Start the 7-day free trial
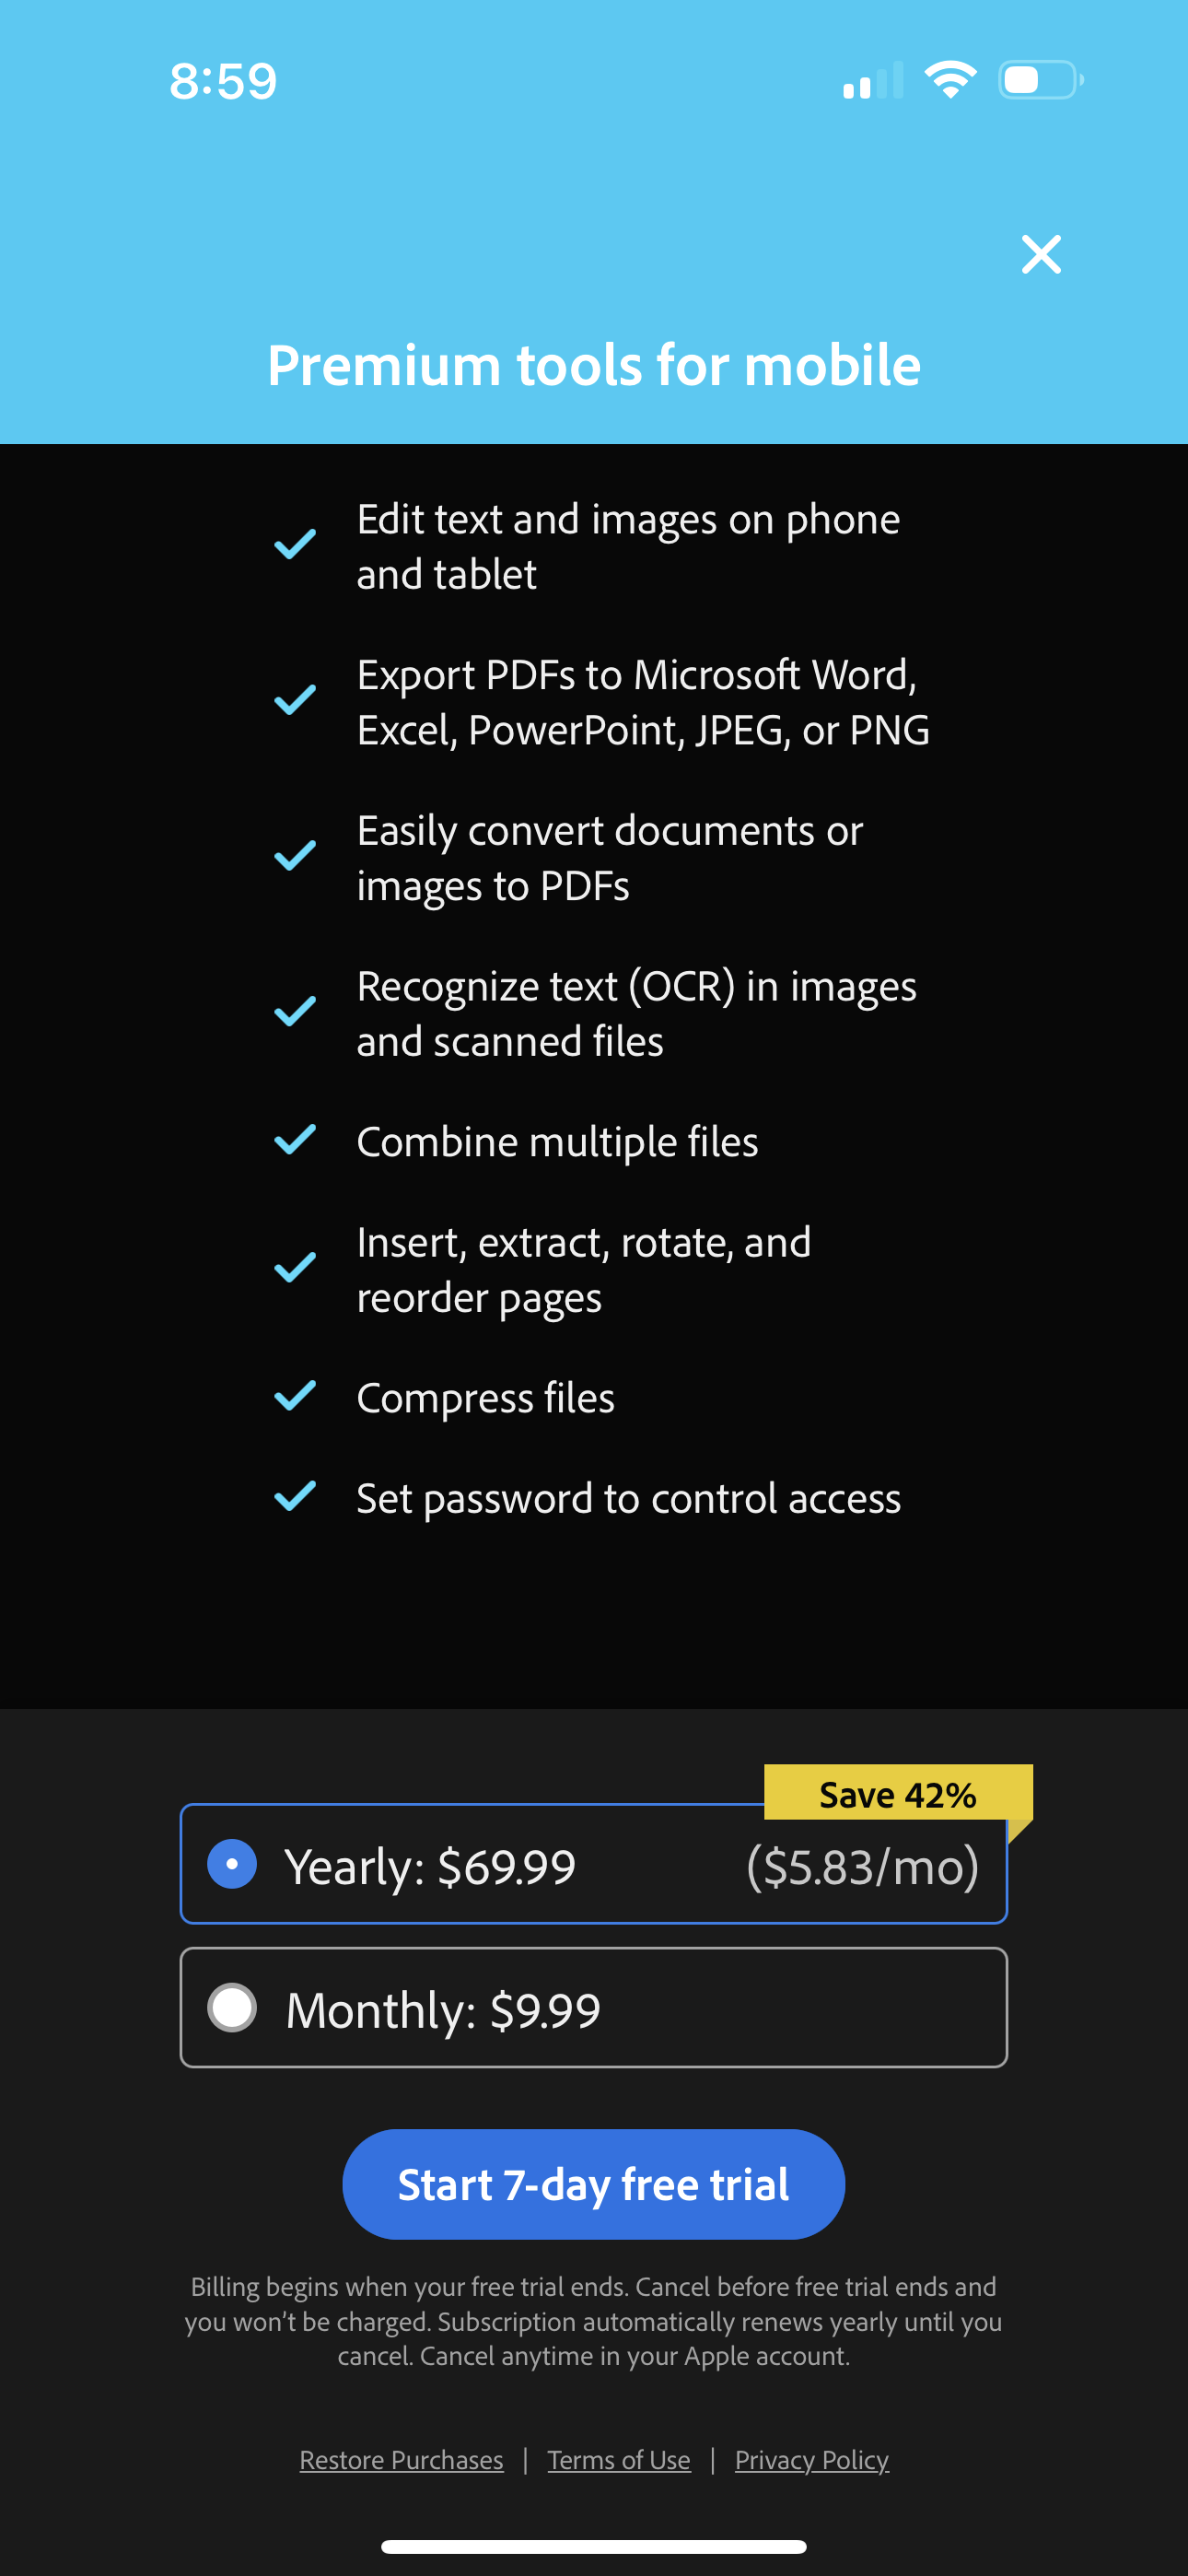Image resolution: width=1188 pixels, height=2576 pixels. (x=594, y=2184)
